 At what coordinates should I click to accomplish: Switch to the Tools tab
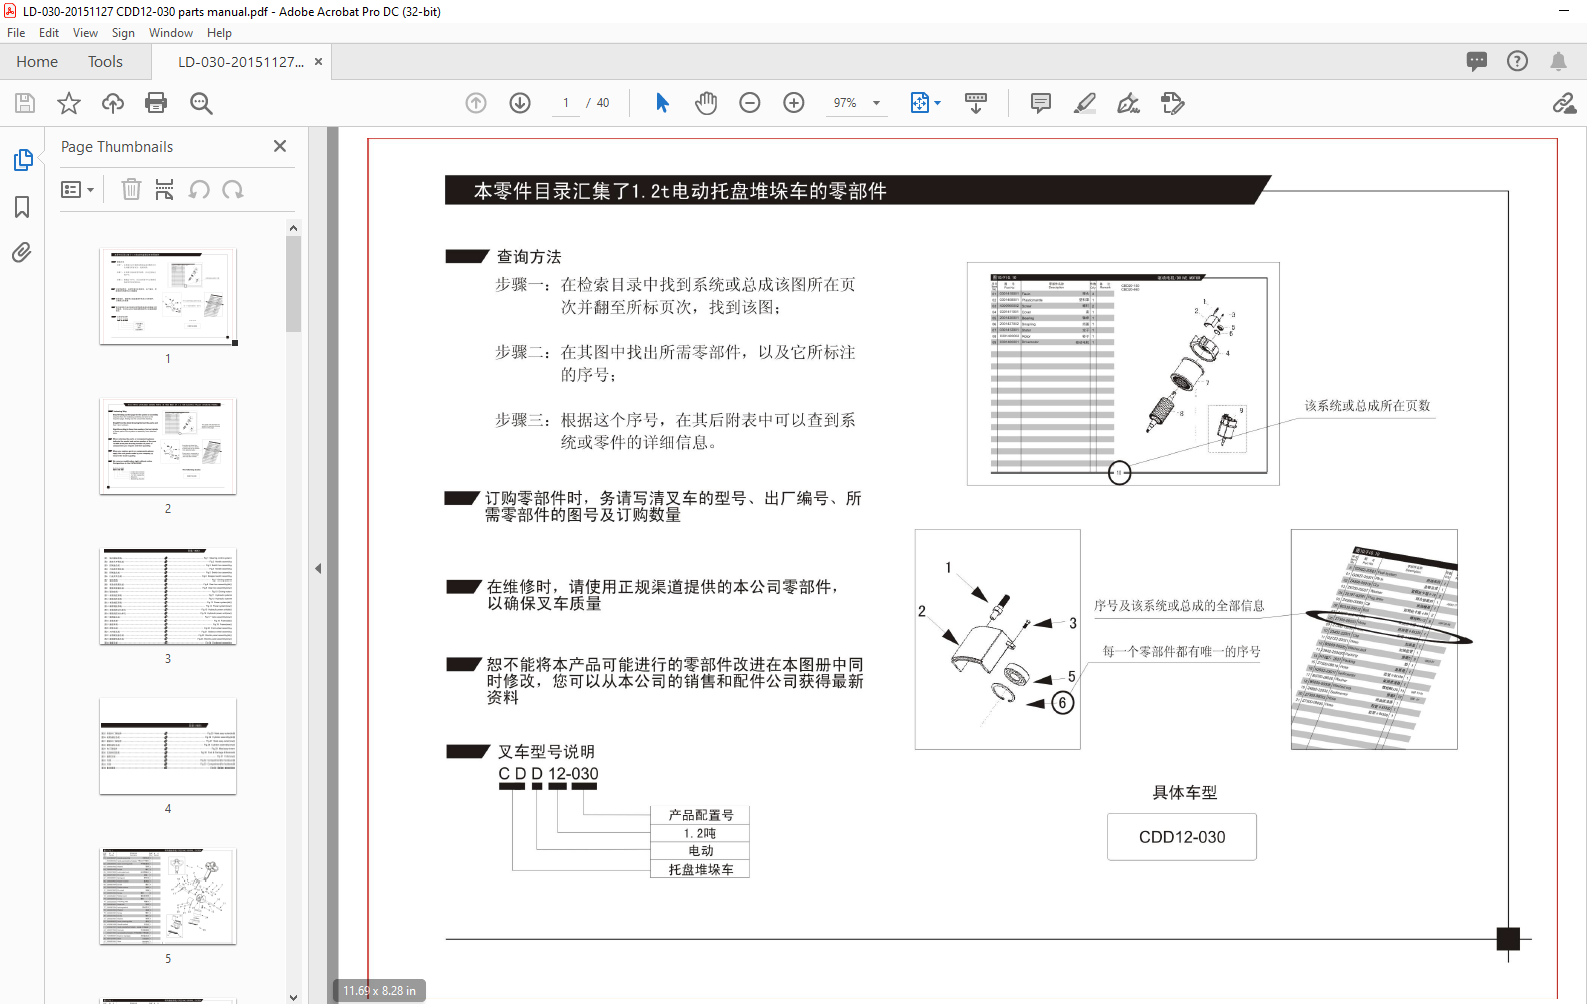coord(105,61)
